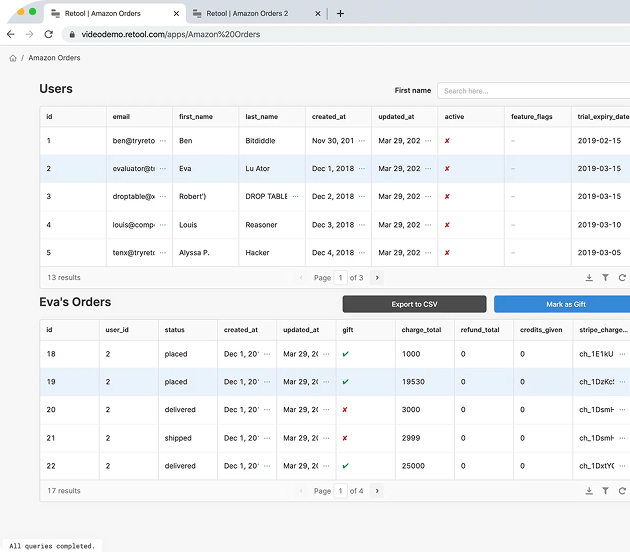Download Eva's Orders table data icon

point(589,491)
